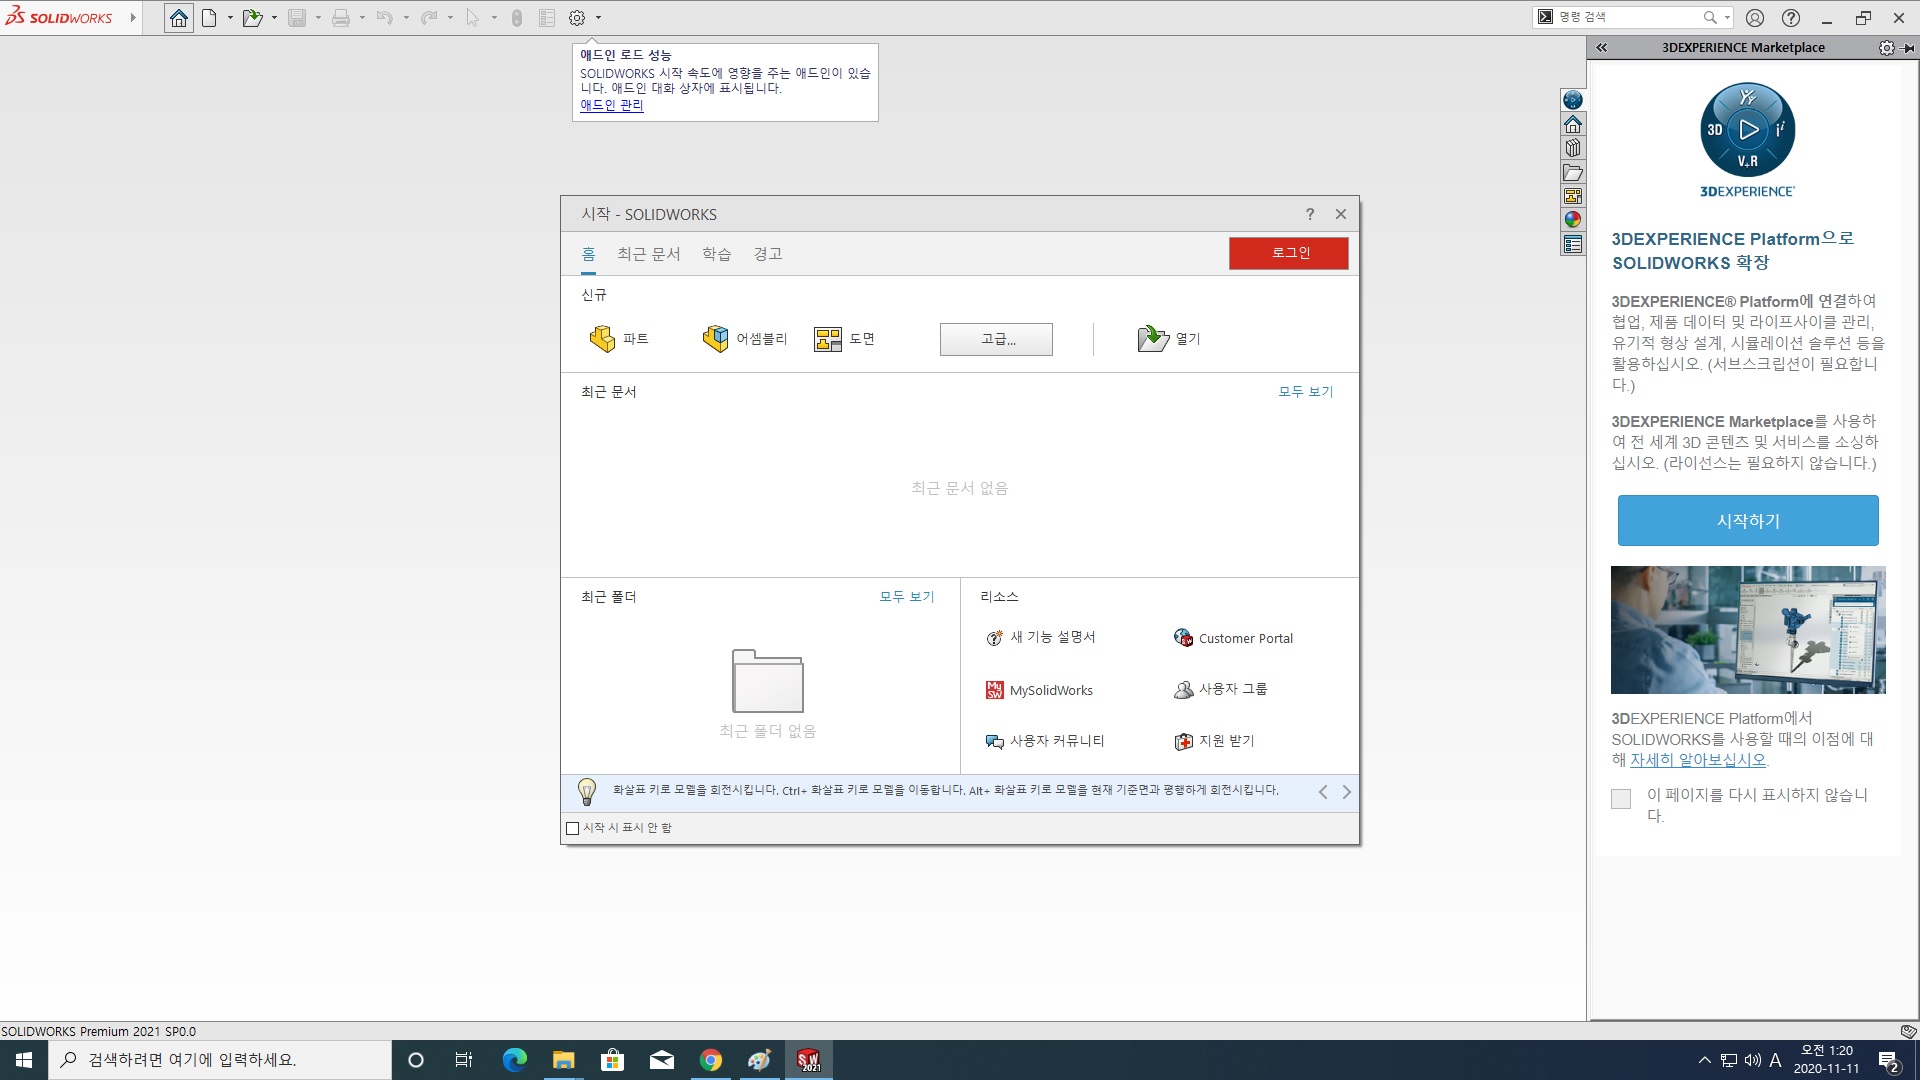
Task: Switch to the 학습 tab
Action: point(717,254)
